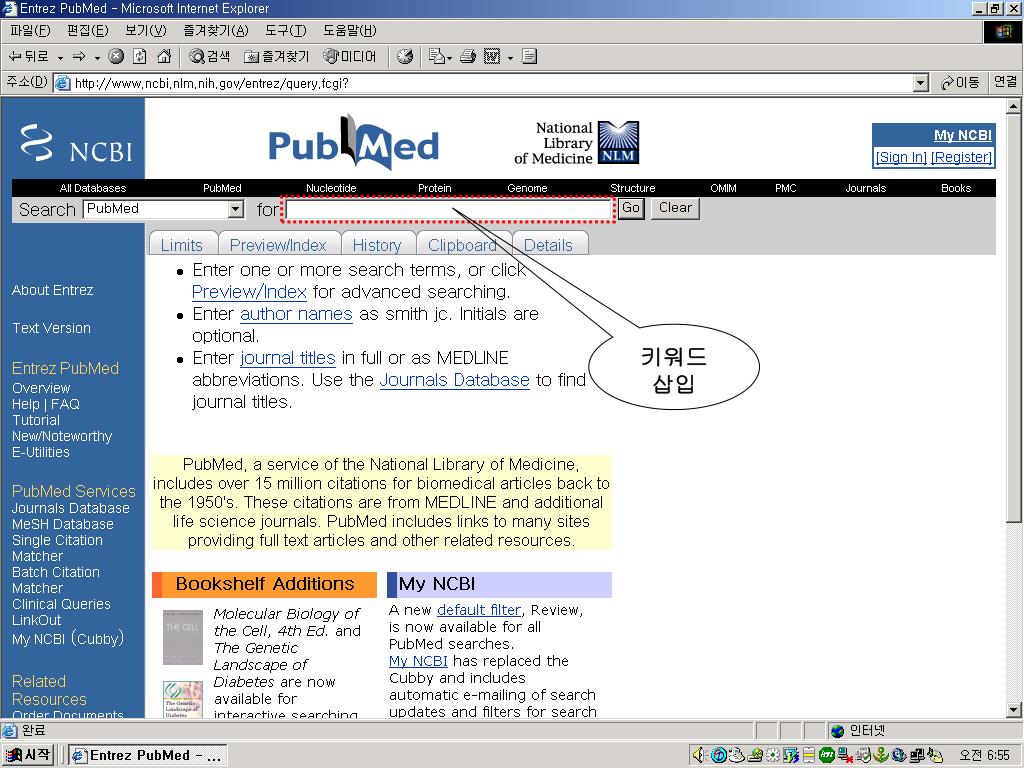Open the 미디어 media toolbar button
The width and height of the screenshot is (1024, 768).
(350, 57)
